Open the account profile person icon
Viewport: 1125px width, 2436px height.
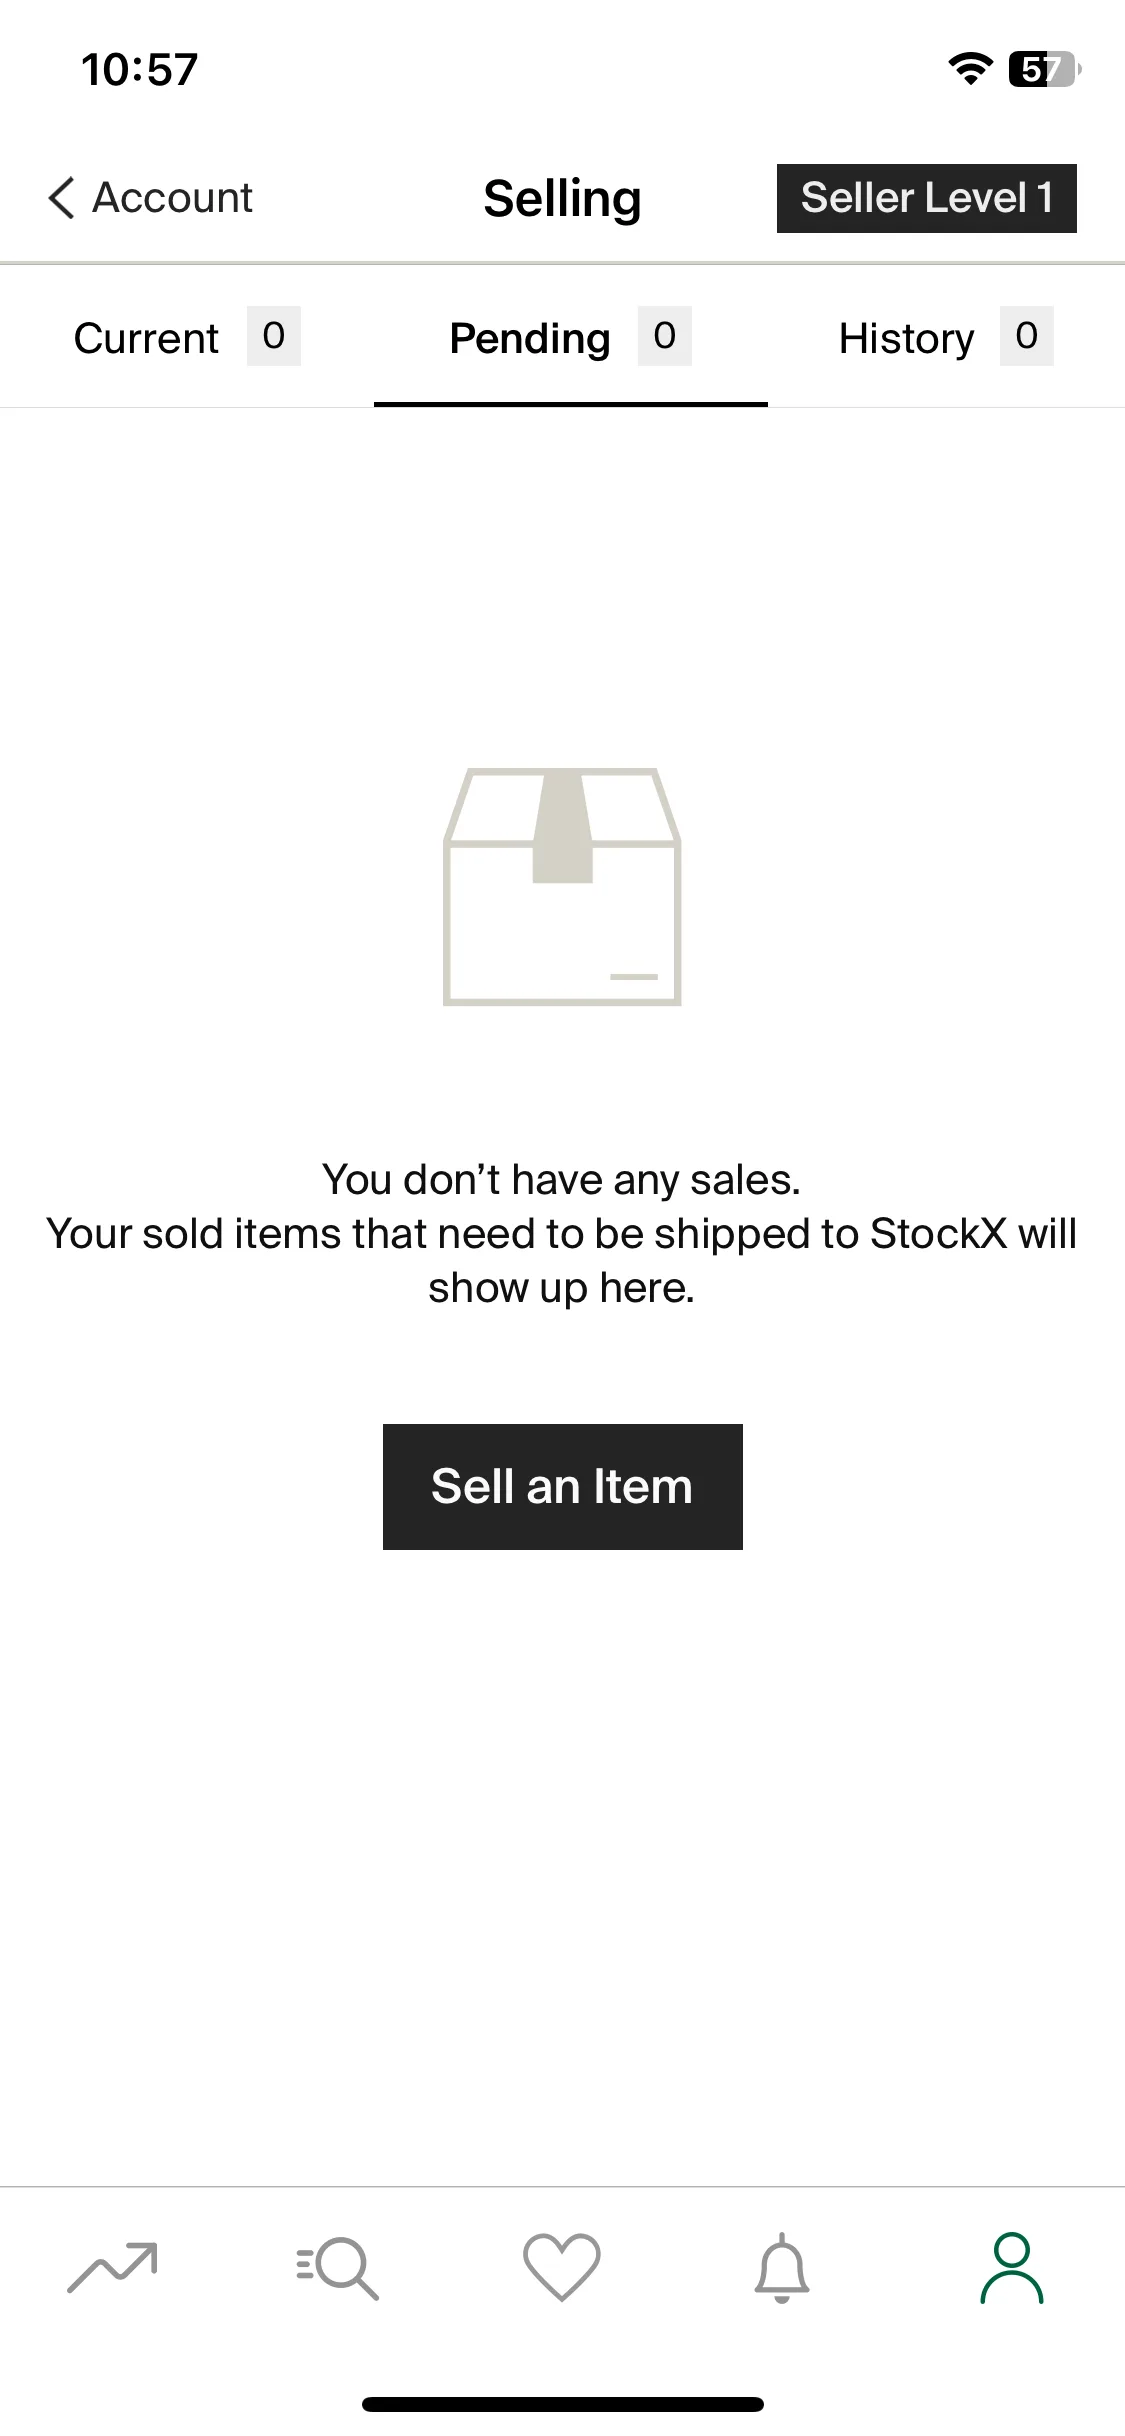tap(1012, 2267)
